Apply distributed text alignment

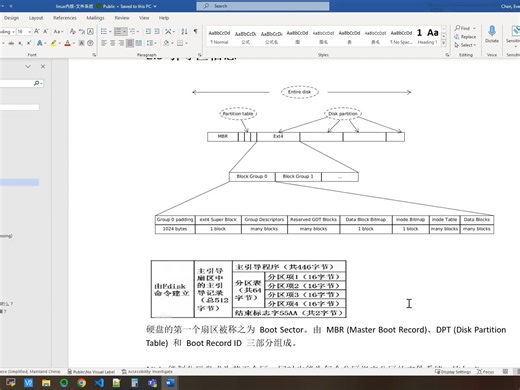139,43
